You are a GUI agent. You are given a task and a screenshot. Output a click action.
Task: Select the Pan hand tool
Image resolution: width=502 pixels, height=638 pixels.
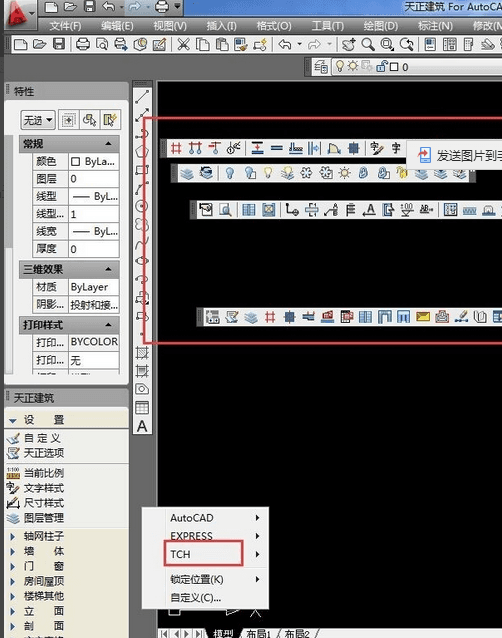pyautogui.click(x=348, y=44)
